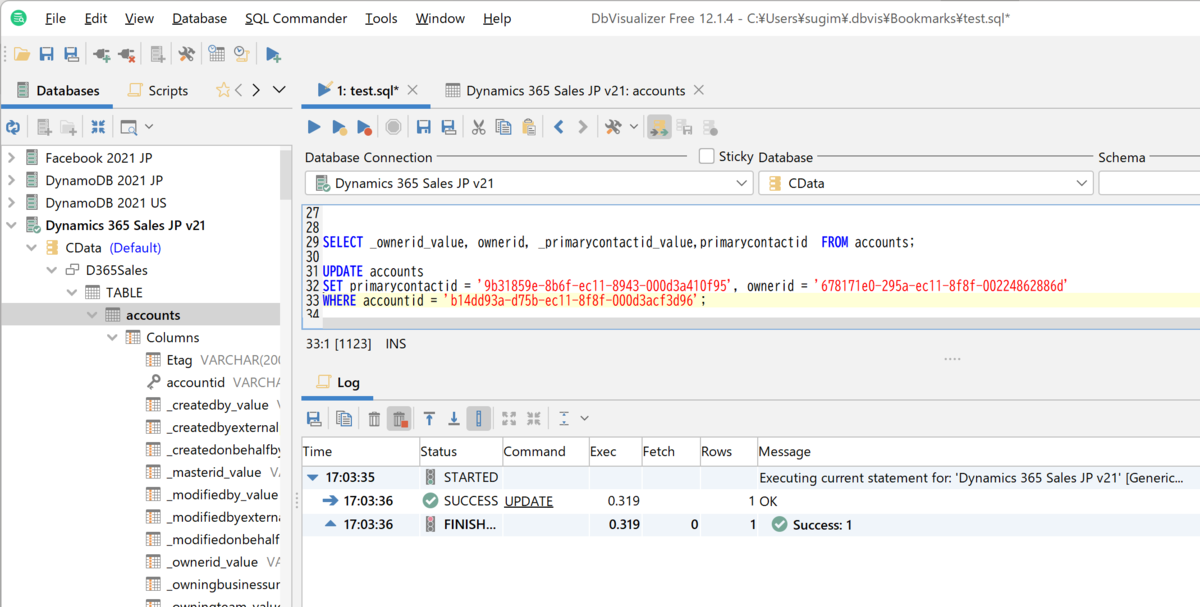
Task: Open the SQL Commander menu
Action: (x=296, y=18)
